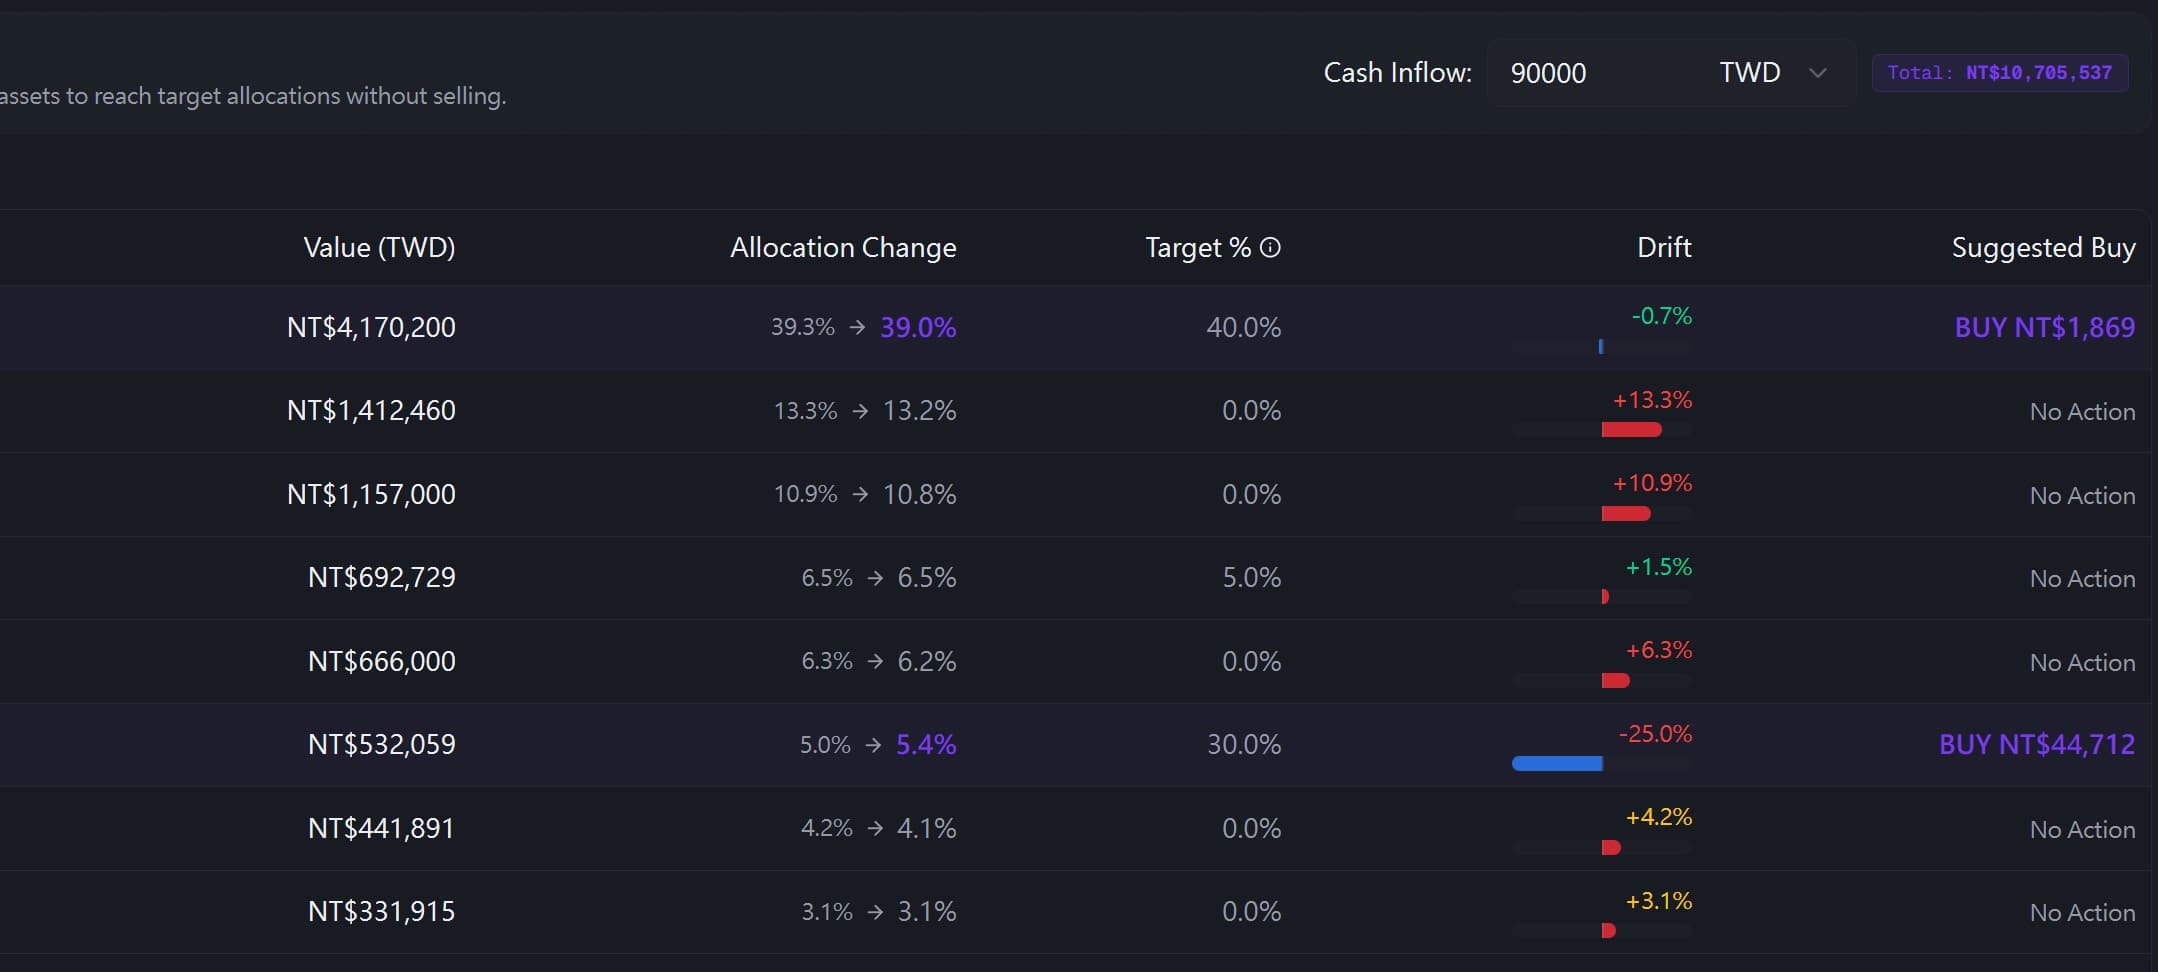Click the currency dropdown chevron arrow

[1818, 73]
